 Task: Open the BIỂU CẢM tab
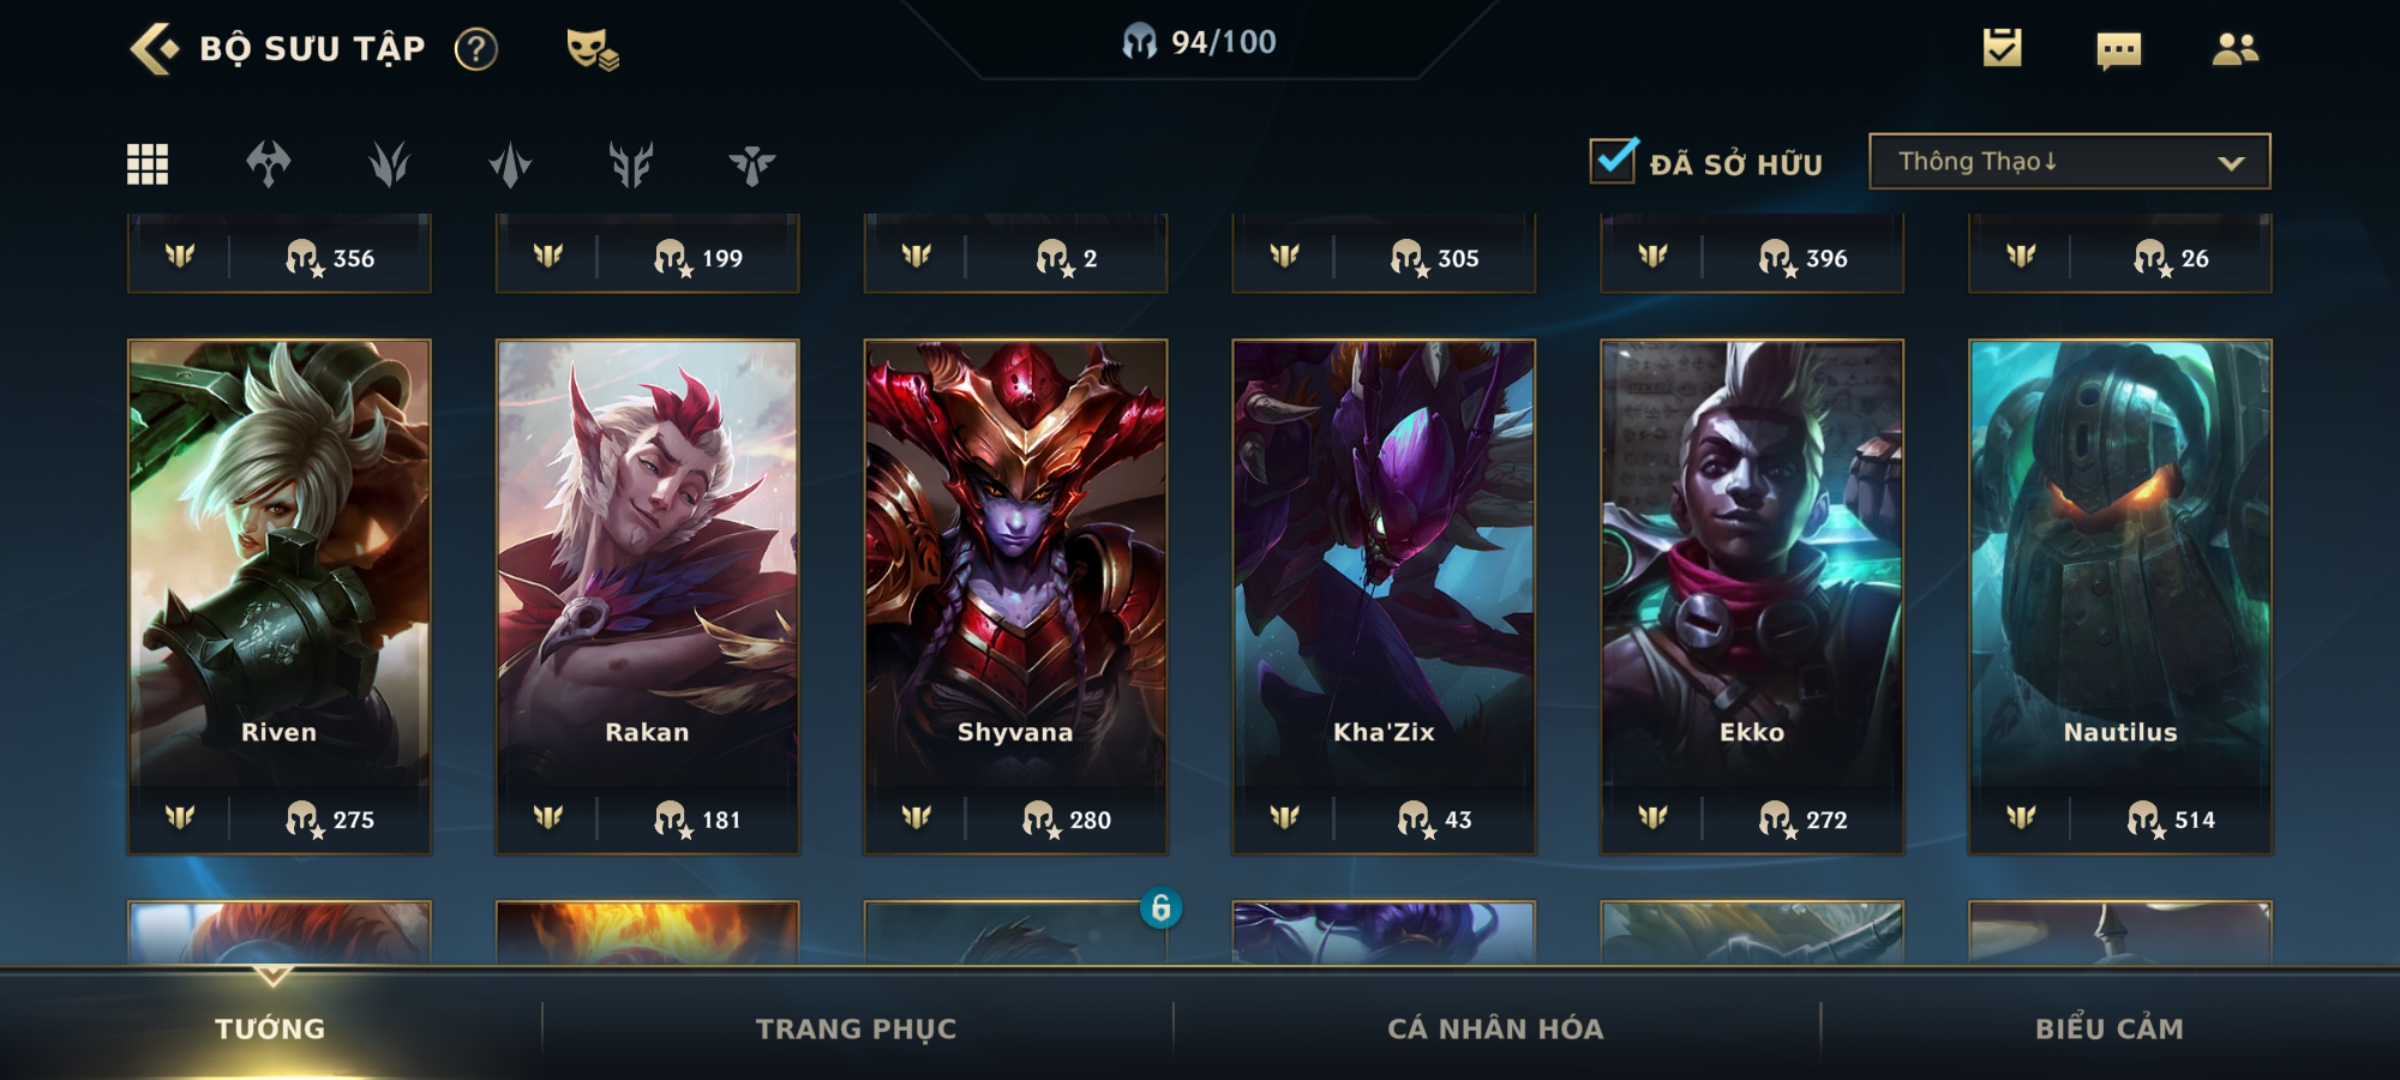(2109, 1028)
